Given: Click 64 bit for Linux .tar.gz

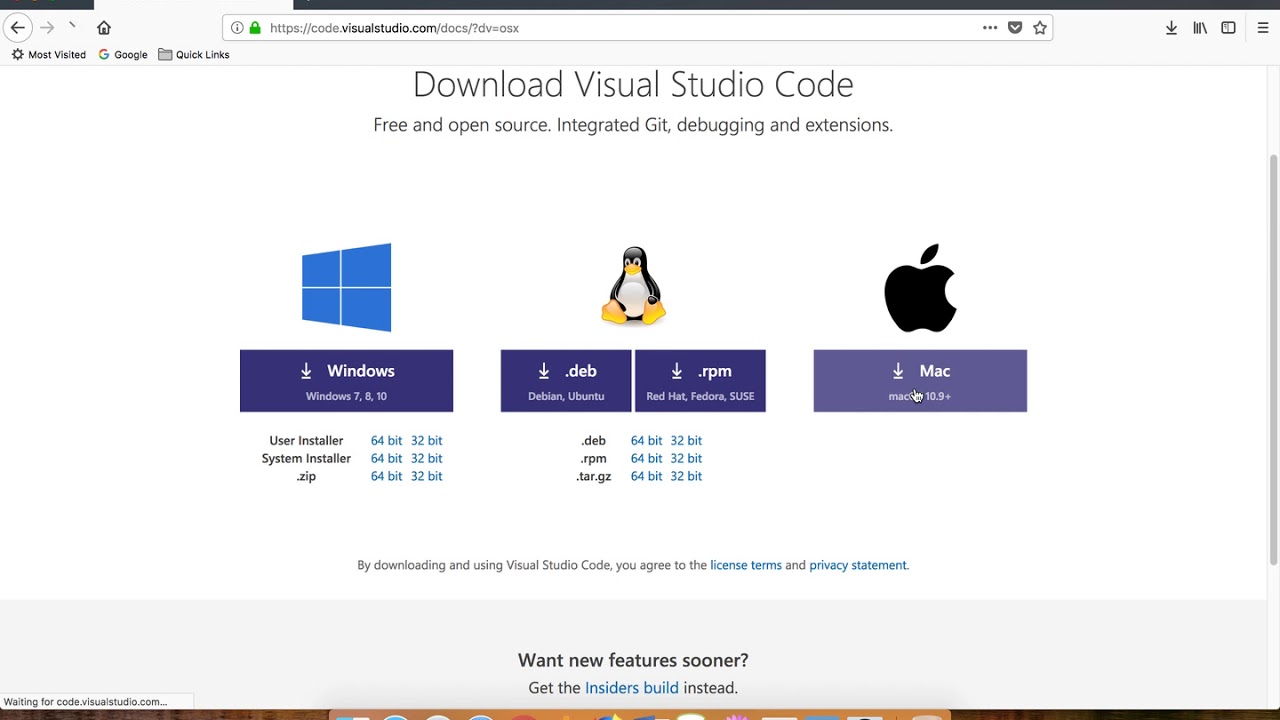Looking at the screenshot, I should click(x=646, y=476).
